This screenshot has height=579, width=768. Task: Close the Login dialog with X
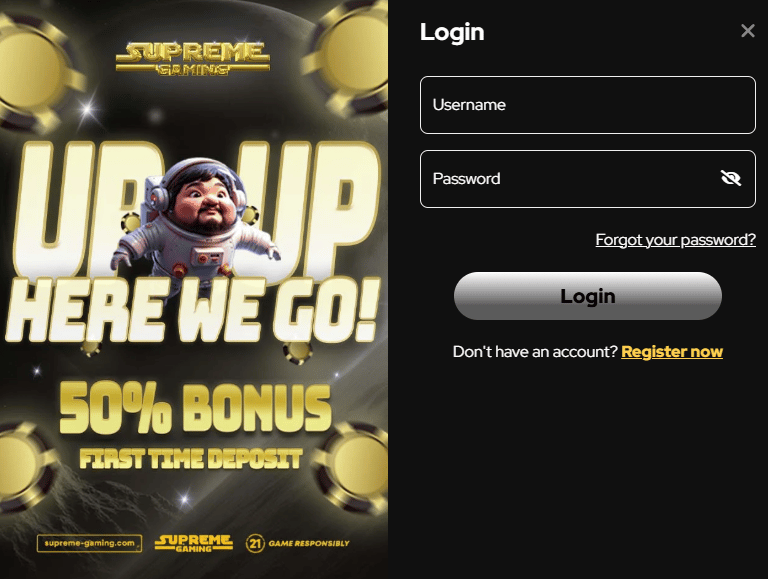(747, 31)
